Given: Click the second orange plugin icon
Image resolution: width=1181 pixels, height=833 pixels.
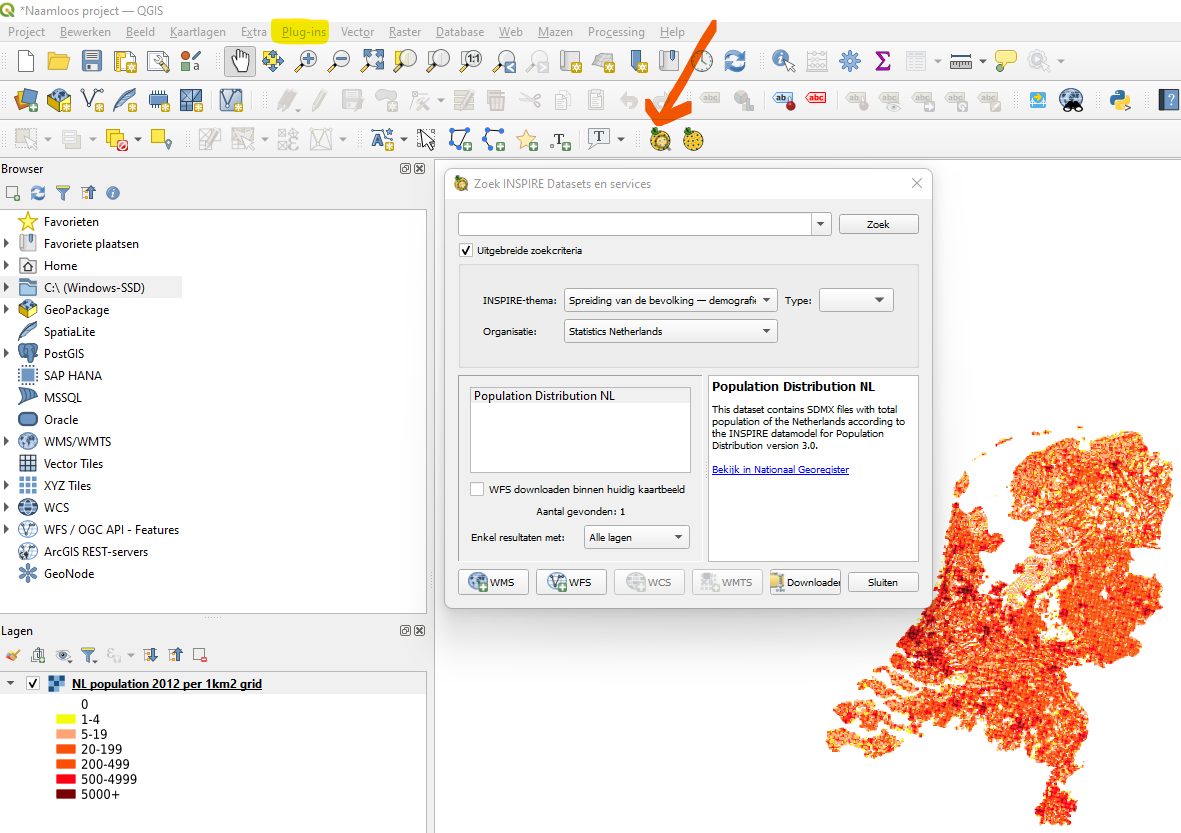Looking at the screenshot, I should (693, 140).
